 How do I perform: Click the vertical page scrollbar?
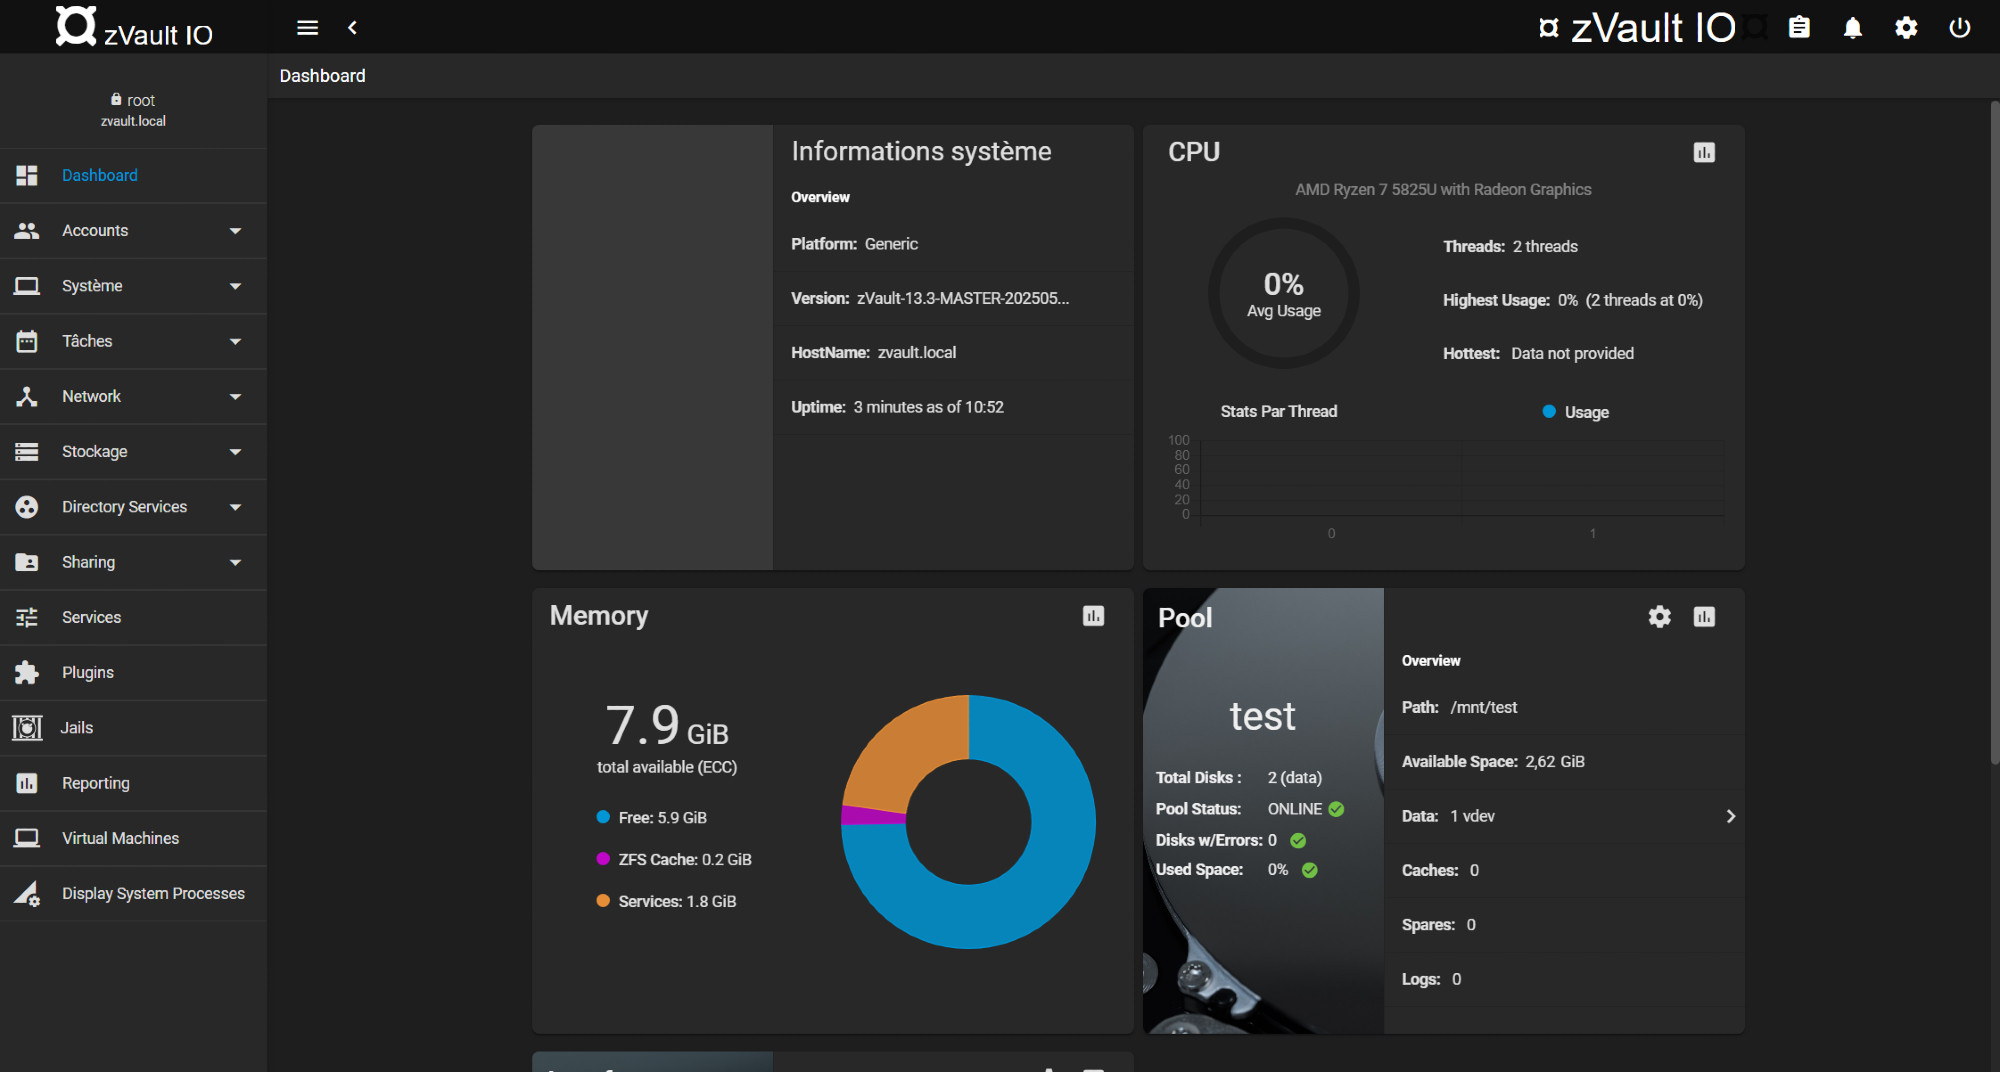point(1994,432)
